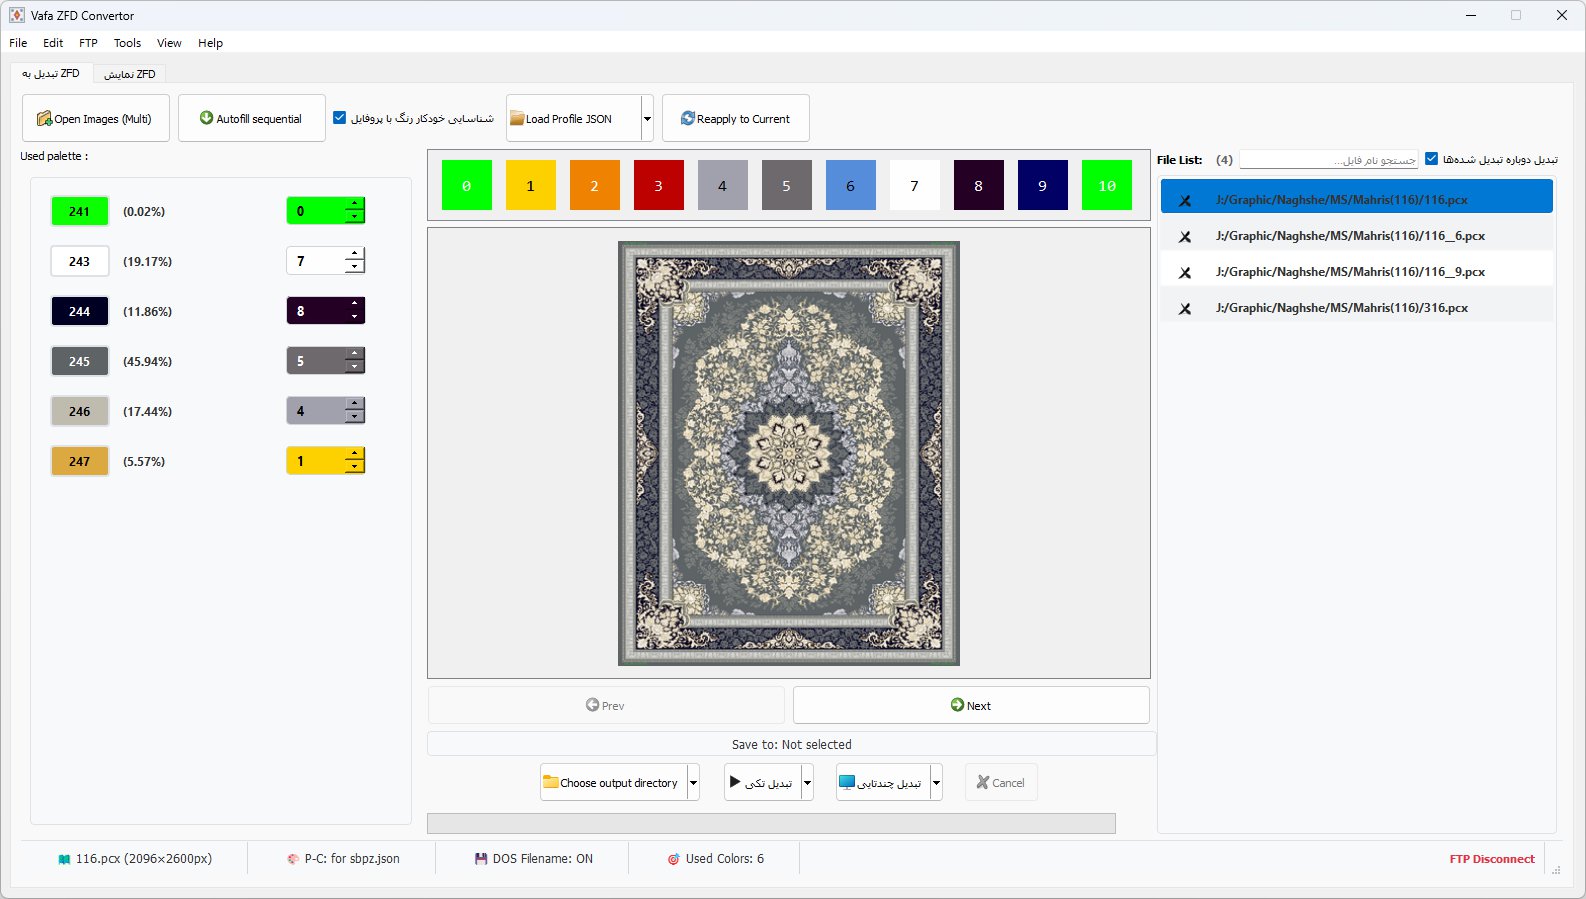Open the Help menu
This screenshot has height=899, width=1586.
tap(210, 43)
